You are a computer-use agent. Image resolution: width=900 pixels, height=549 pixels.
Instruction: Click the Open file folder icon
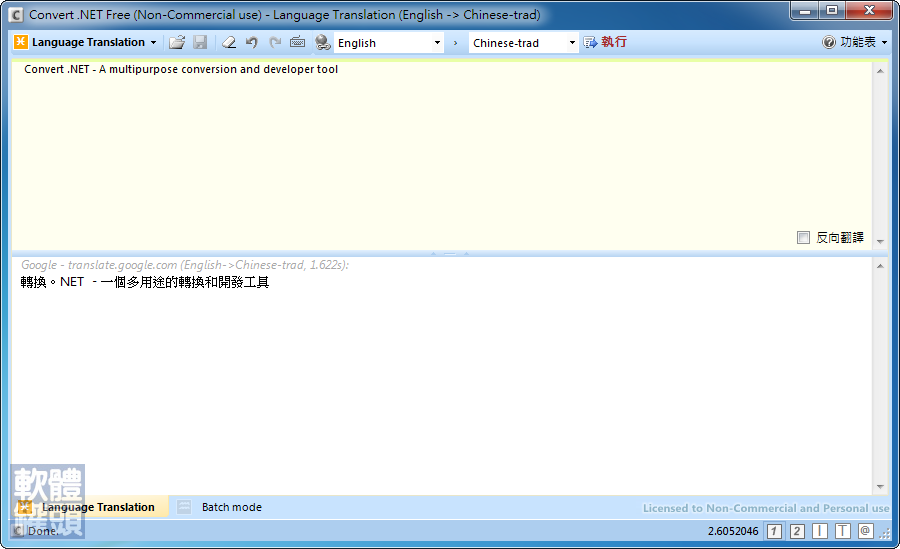(177, 42)
